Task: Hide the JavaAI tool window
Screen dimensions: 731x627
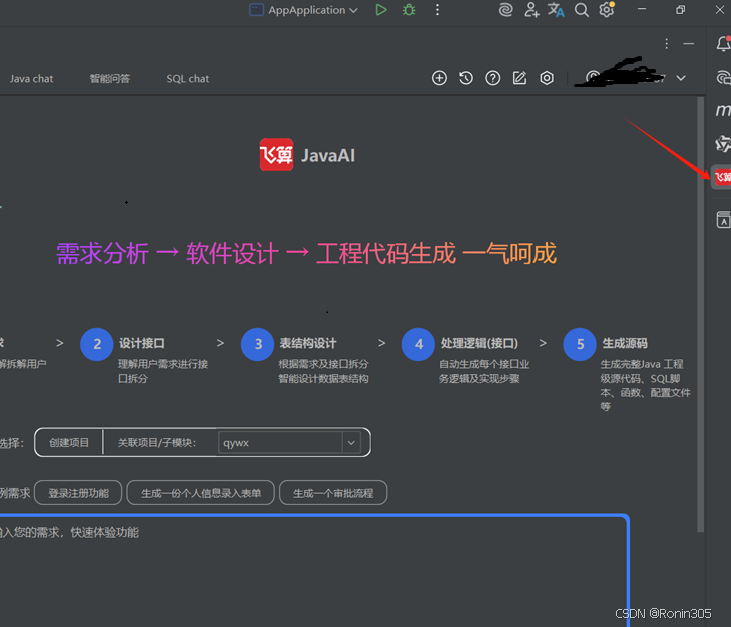Action: [x=688, y=44]
